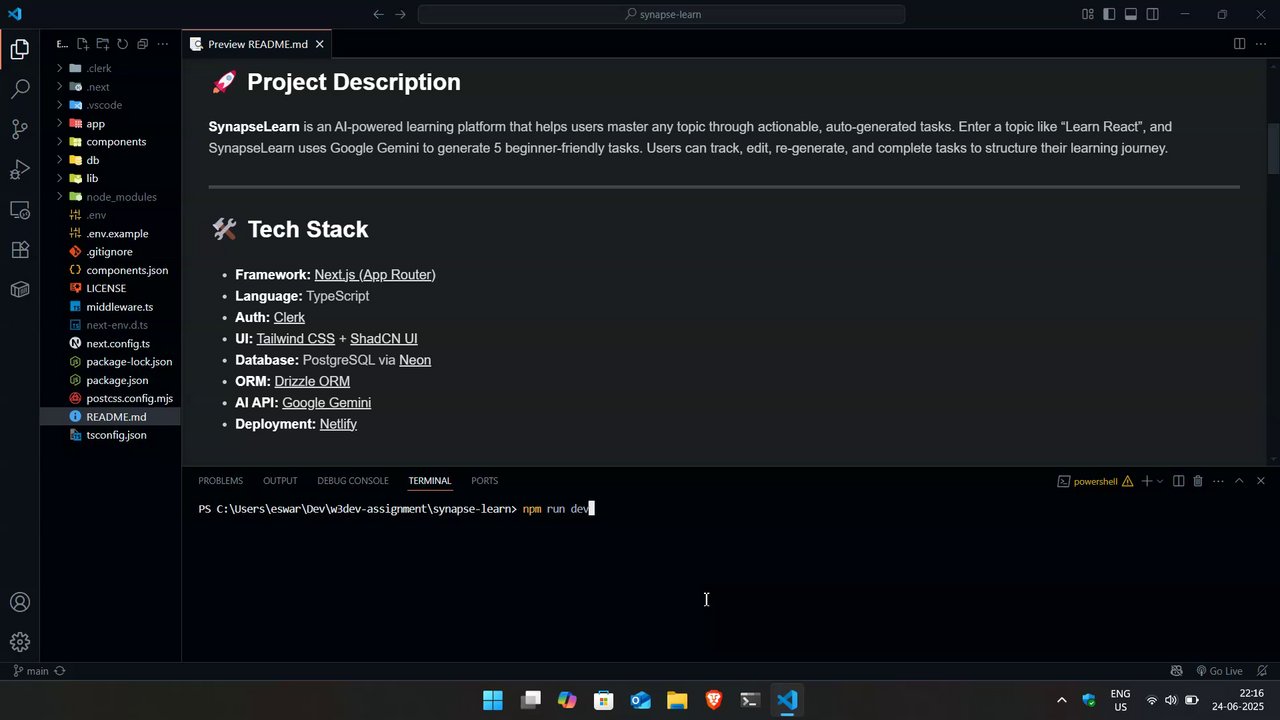Open the Clerk link in Tech Stack
The height and width of the screenshot is (720, 1280).
pyautogui.click(x=289, y=318)
